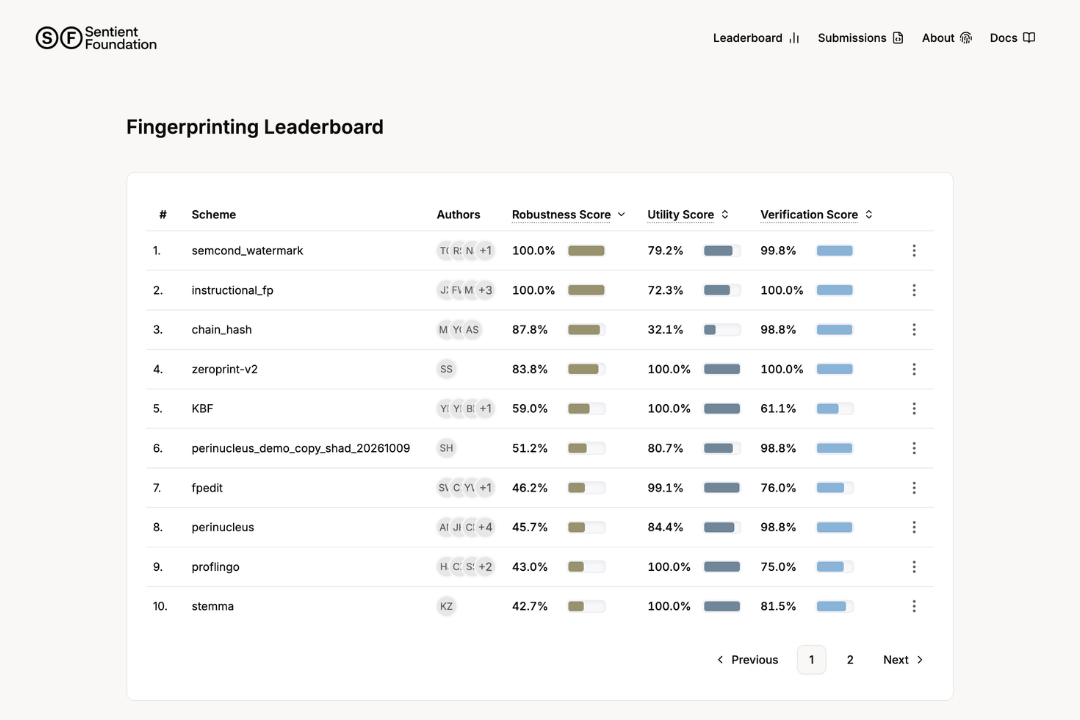Click the zeroprint-v2 scheme name
This screenshot has height=720, width=1080.
pyautogui.click(x=225, y=369)
